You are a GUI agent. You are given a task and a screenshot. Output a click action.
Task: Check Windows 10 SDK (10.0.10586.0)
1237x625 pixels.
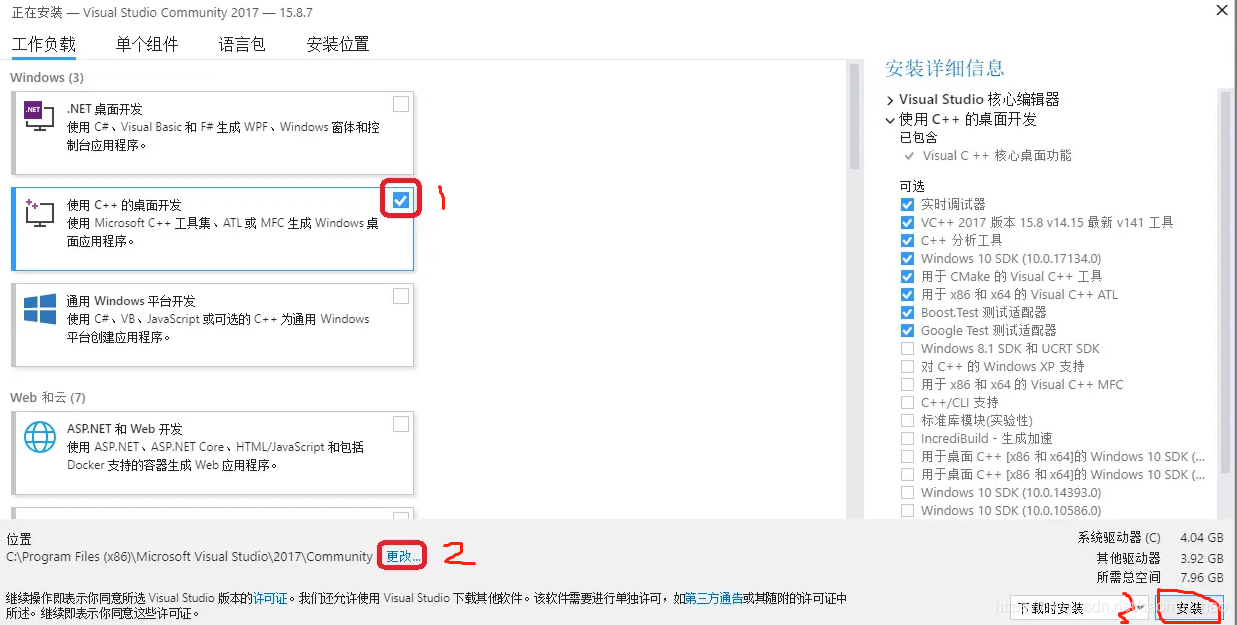tap(907, 510)
